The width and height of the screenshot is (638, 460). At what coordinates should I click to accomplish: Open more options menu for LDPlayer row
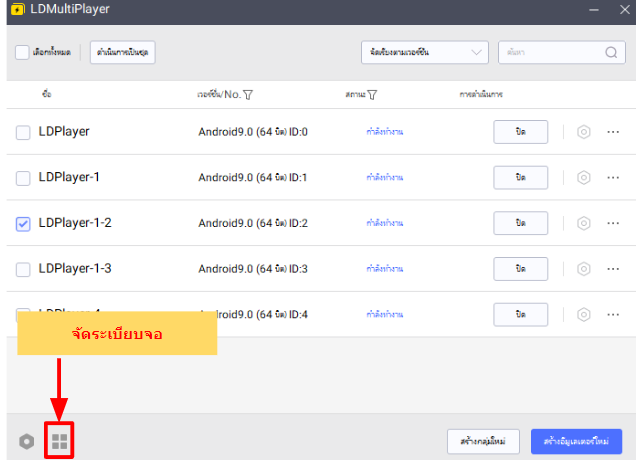click(x=613, y=132)
